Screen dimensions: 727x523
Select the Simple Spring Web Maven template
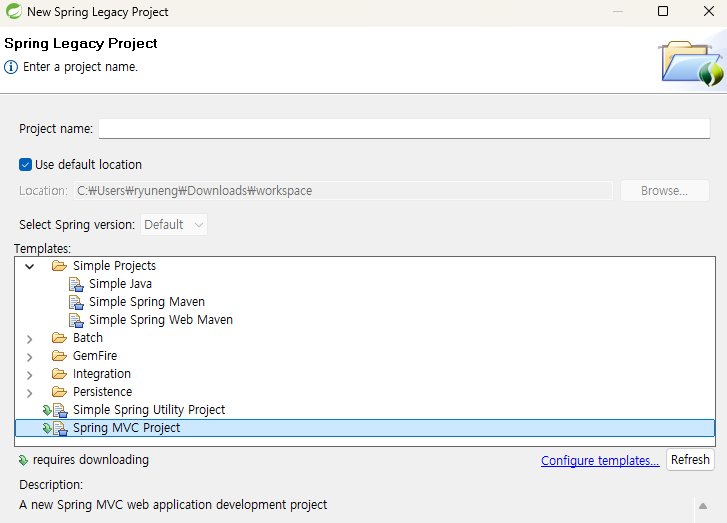pyautogui.click(x=161, y=320)
